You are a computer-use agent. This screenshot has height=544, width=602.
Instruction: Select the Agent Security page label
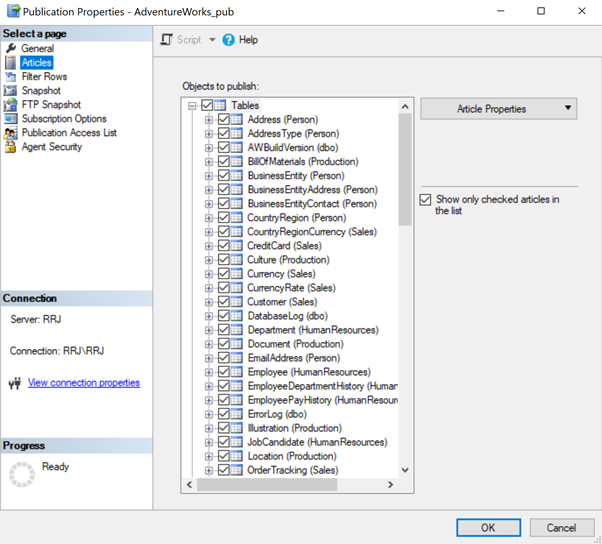[x=52, y=147]
